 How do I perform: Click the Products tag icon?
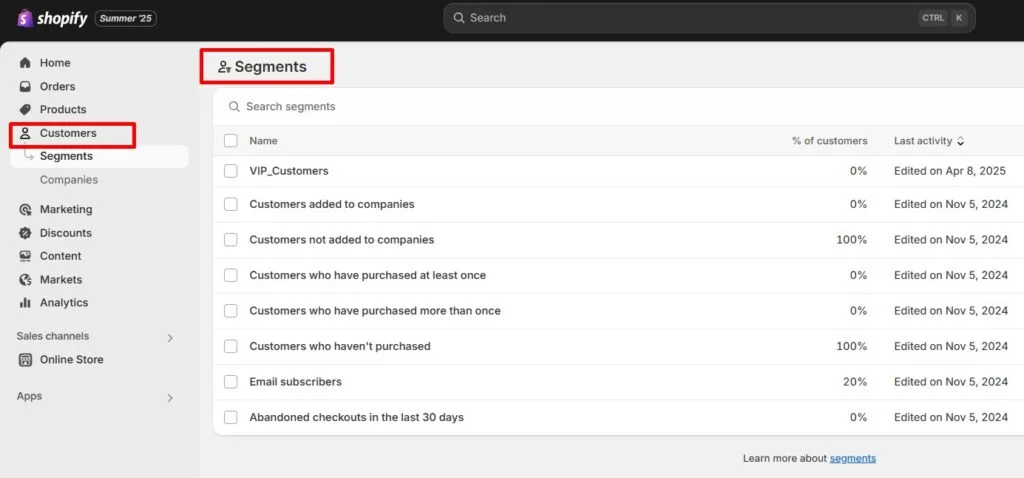point(25,109)
